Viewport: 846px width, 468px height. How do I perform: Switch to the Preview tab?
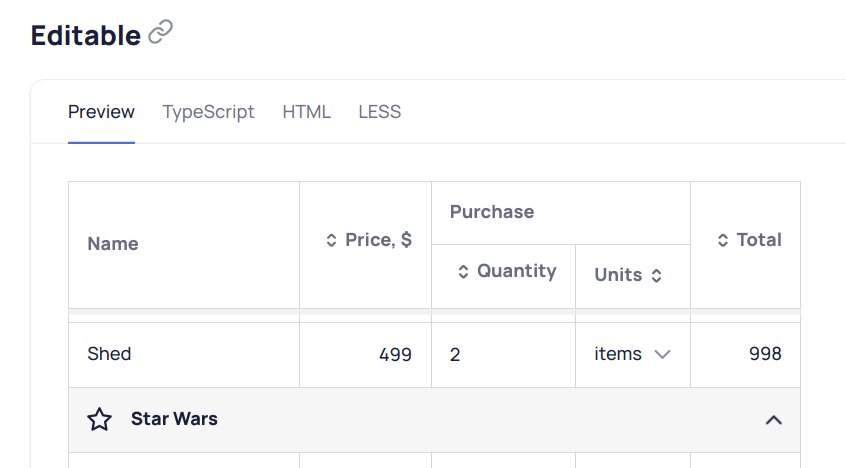101,112
